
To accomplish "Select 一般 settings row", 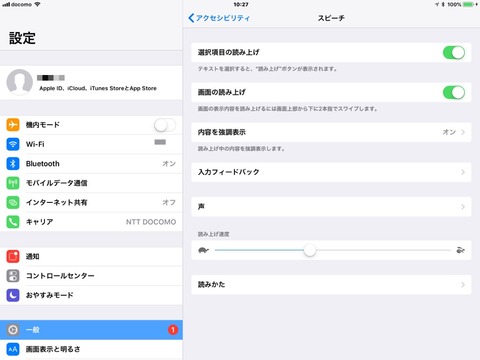I will click(x=91, y=330).
